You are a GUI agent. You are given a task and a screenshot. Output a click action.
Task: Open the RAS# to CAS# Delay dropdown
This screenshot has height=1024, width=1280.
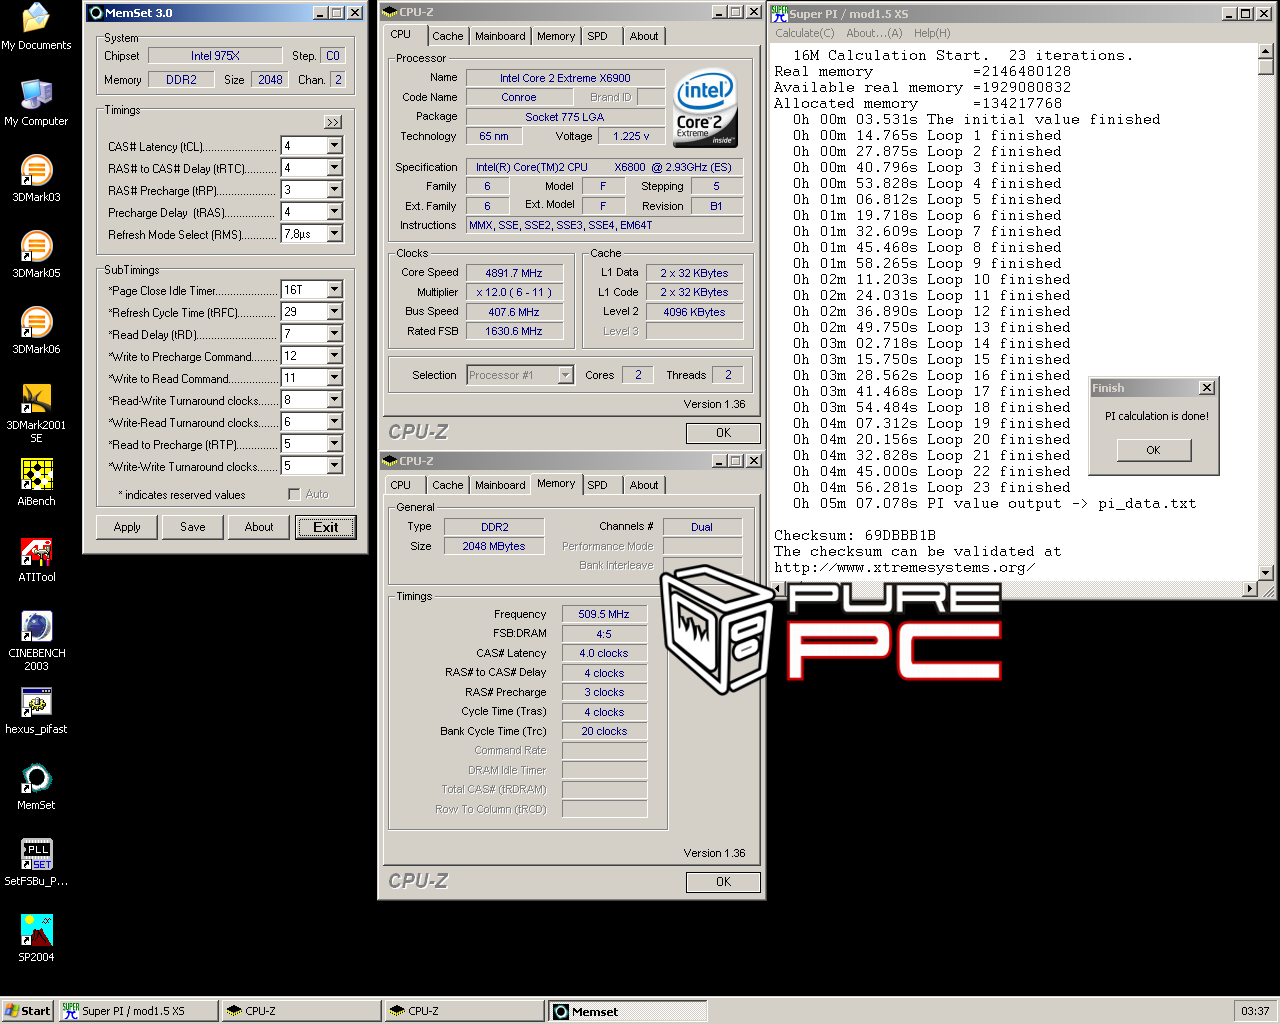coord(335,168)
